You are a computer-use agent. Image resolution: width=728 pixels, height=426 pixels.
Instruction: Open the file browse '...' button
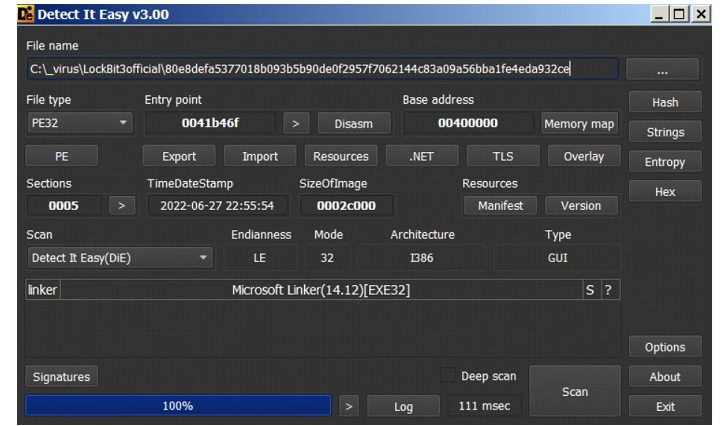[663, 69]
